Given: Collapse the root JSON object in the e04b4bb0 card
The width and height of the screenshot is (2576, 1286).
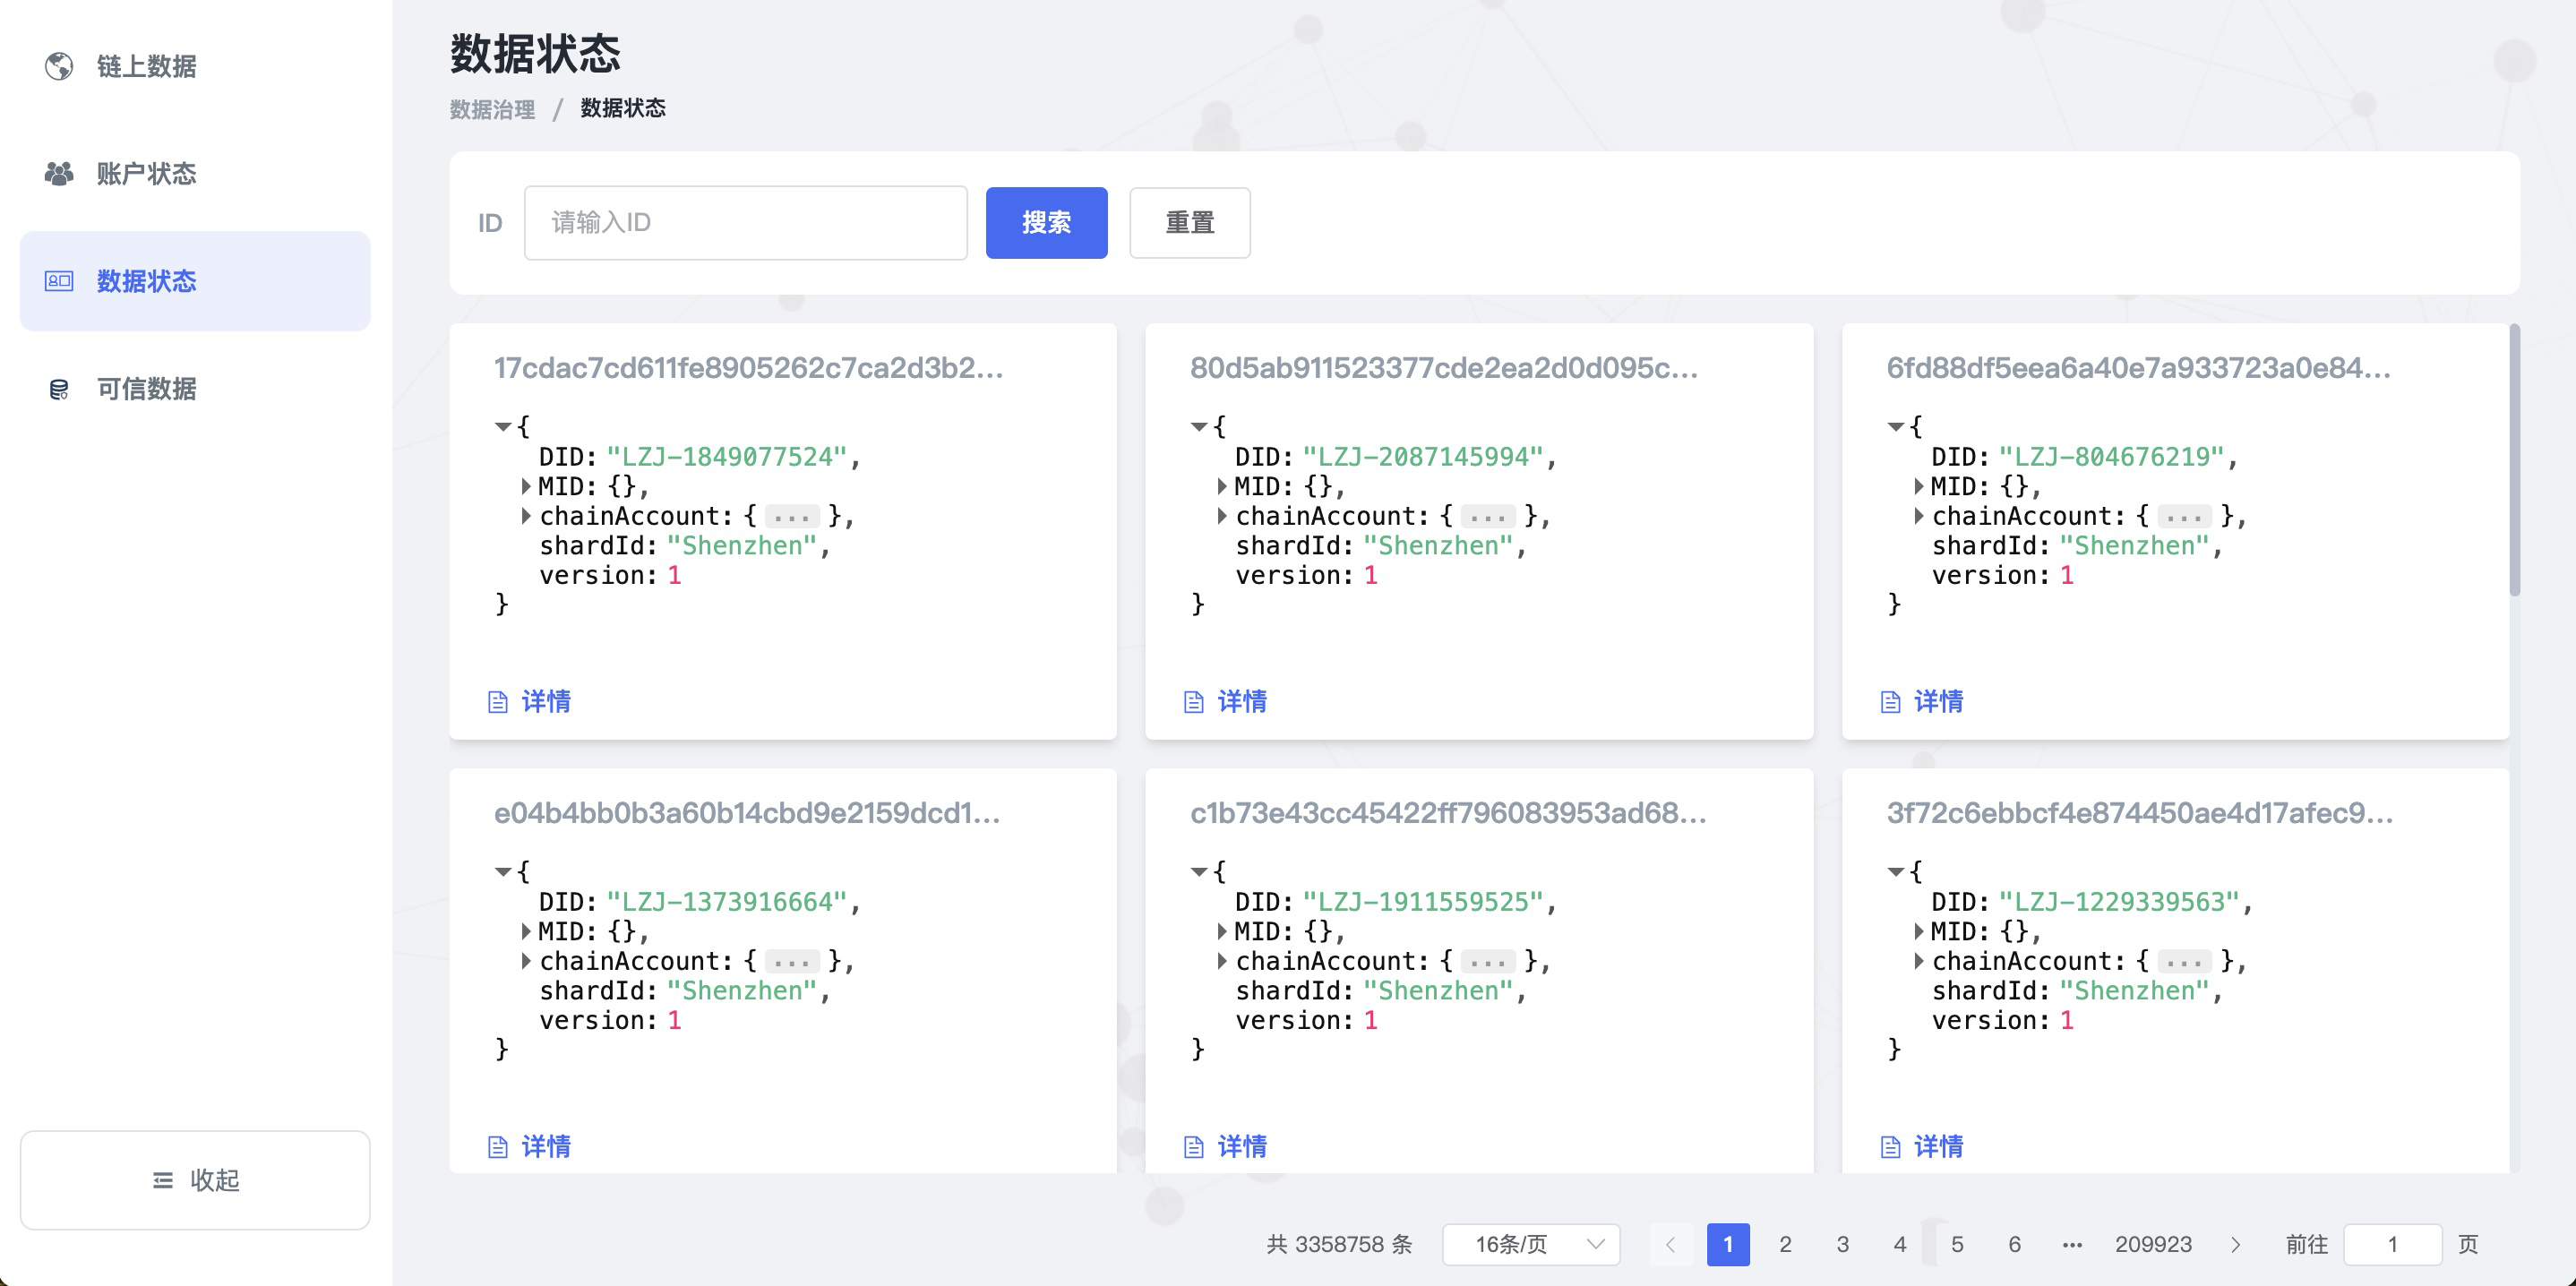Looking at the screenshot, I should tap(503, 872).
